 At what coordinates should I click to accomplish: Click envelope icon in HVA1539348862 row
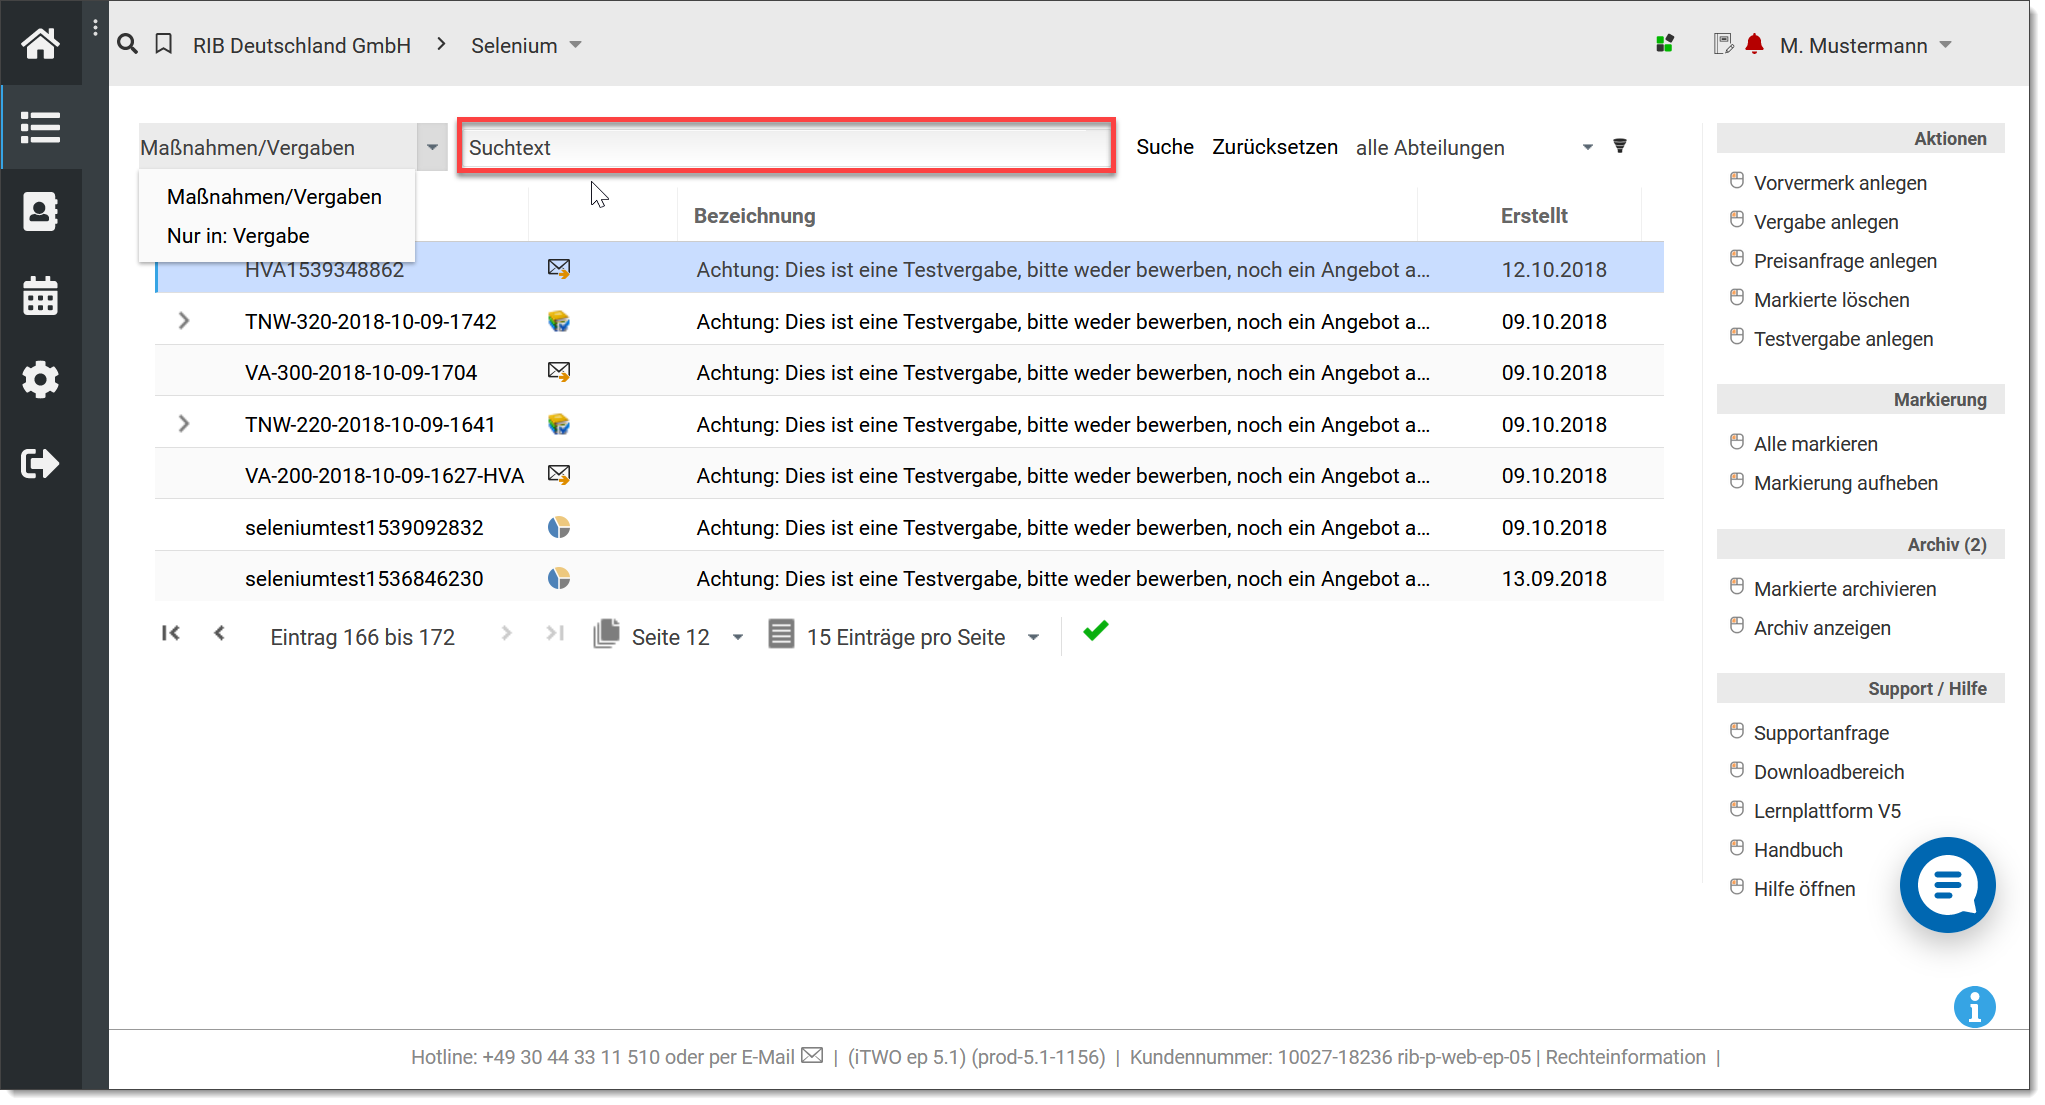tap(559, 269)
